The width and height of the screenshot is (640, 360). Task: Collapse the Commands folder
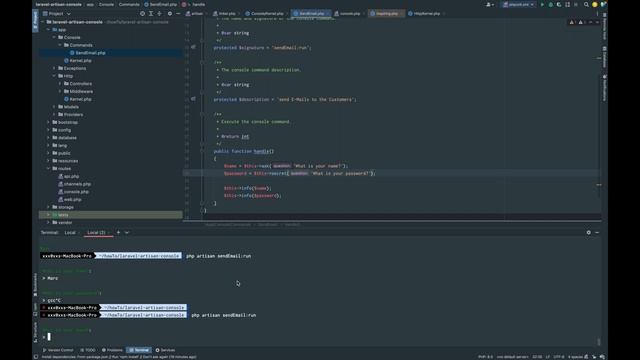(60, 45)
